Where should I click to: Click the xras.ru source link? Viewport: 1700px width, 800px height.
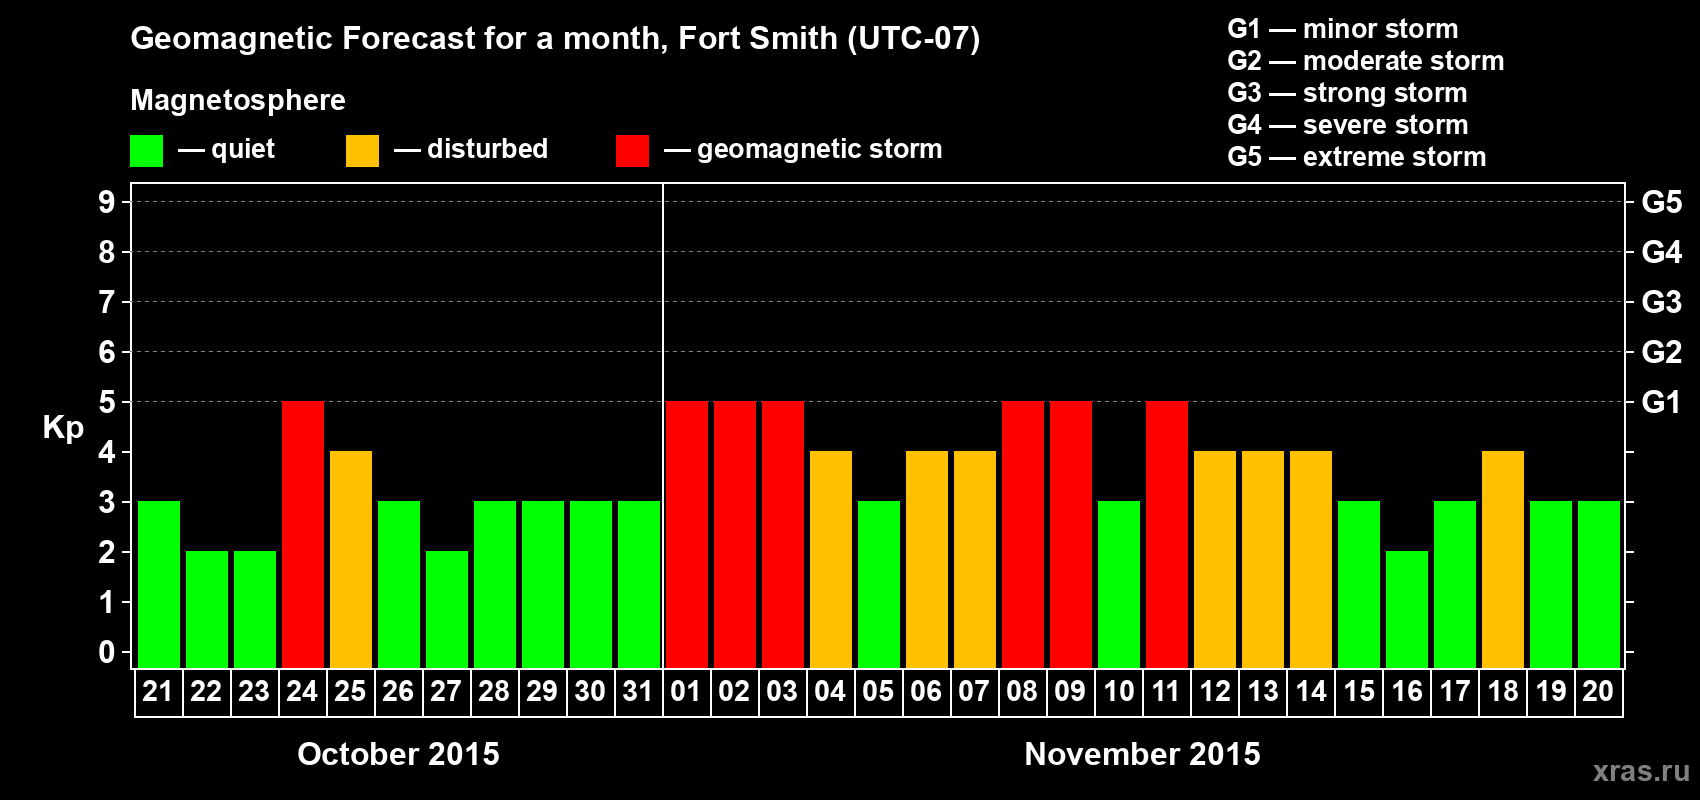tap(1642, 771)
